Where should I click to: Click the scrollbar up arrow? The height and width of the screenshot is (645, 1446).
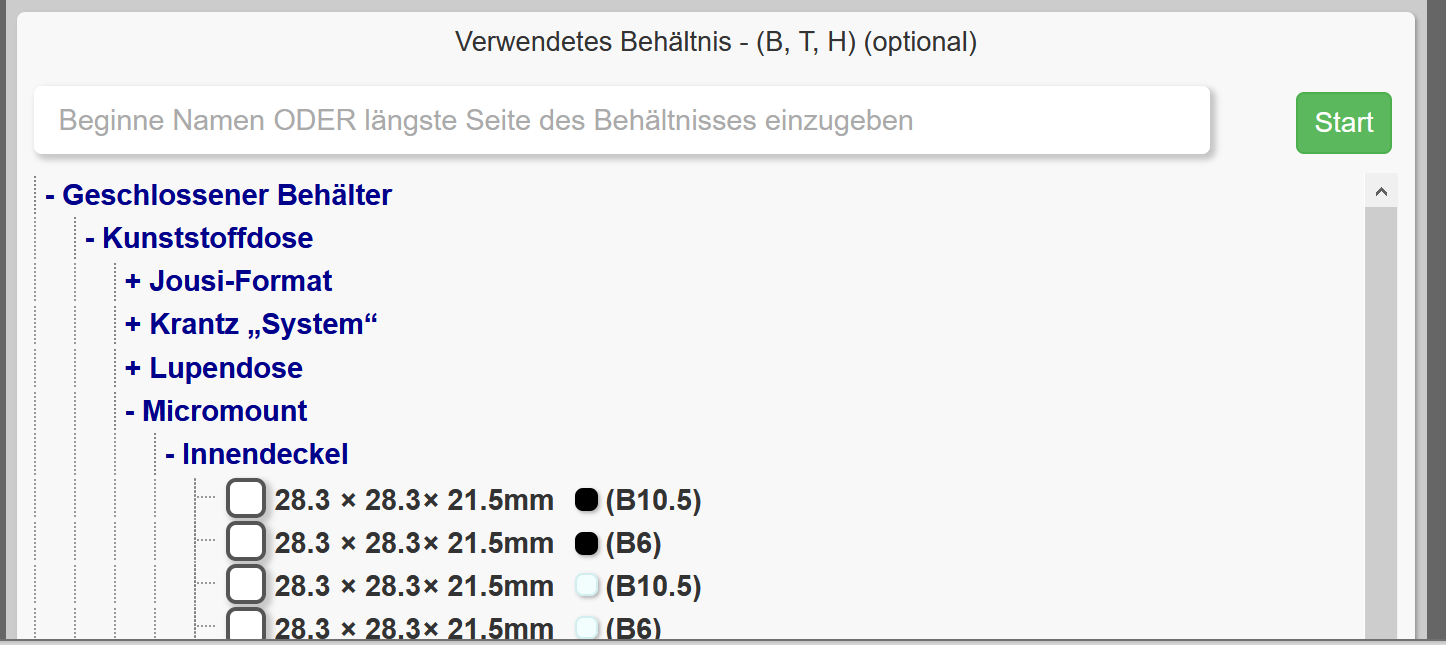point(1381,190)
